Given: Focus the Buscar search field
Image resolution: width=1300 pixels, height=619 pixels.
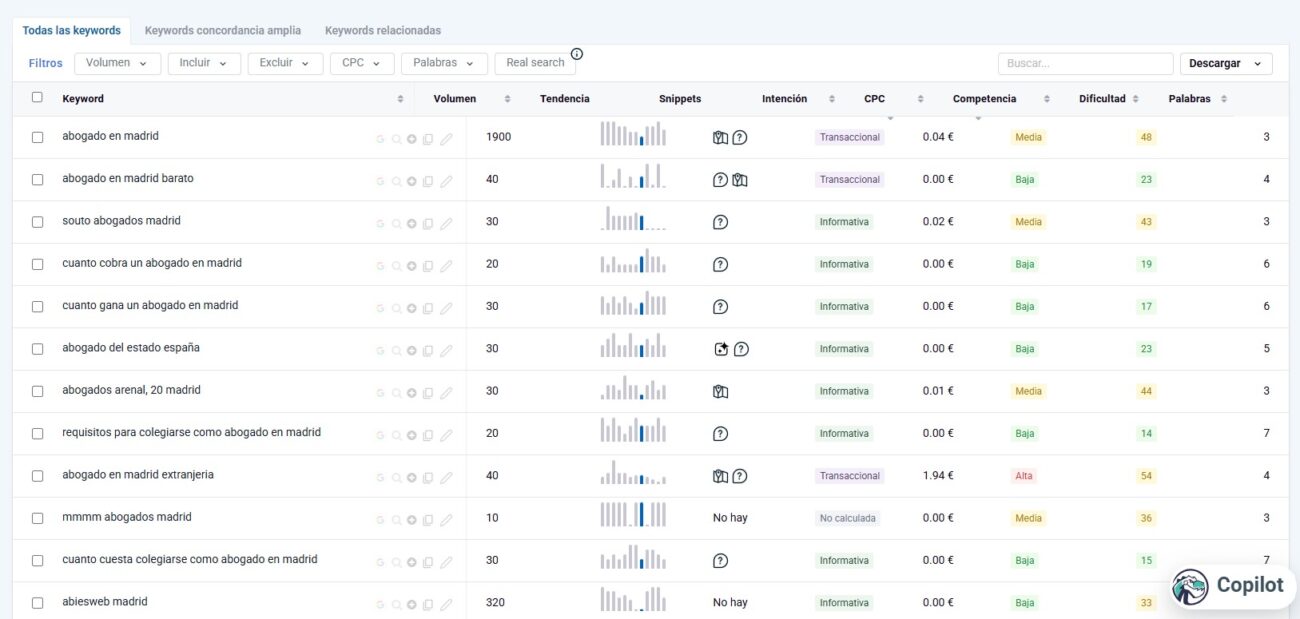Looking at the screenshot, I should (x=1085, y=64).
